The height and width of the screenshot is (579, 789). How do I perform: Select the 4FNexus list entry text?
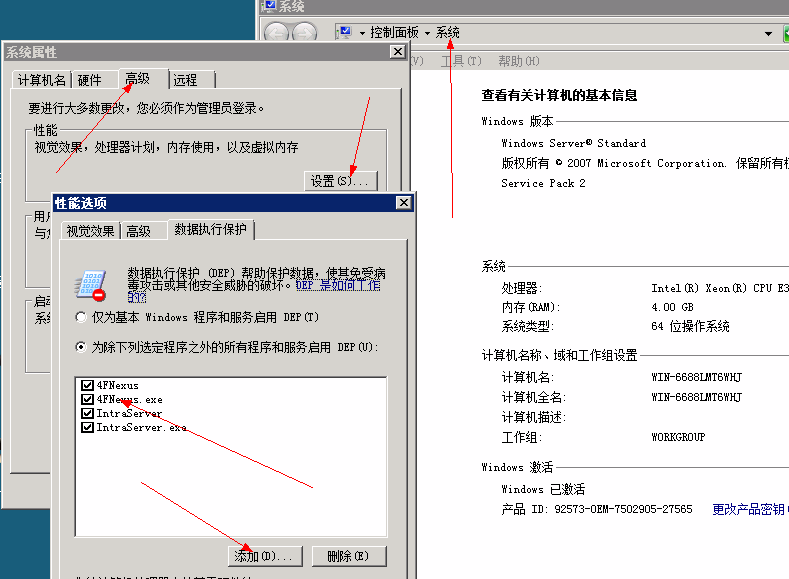point(118,385)
